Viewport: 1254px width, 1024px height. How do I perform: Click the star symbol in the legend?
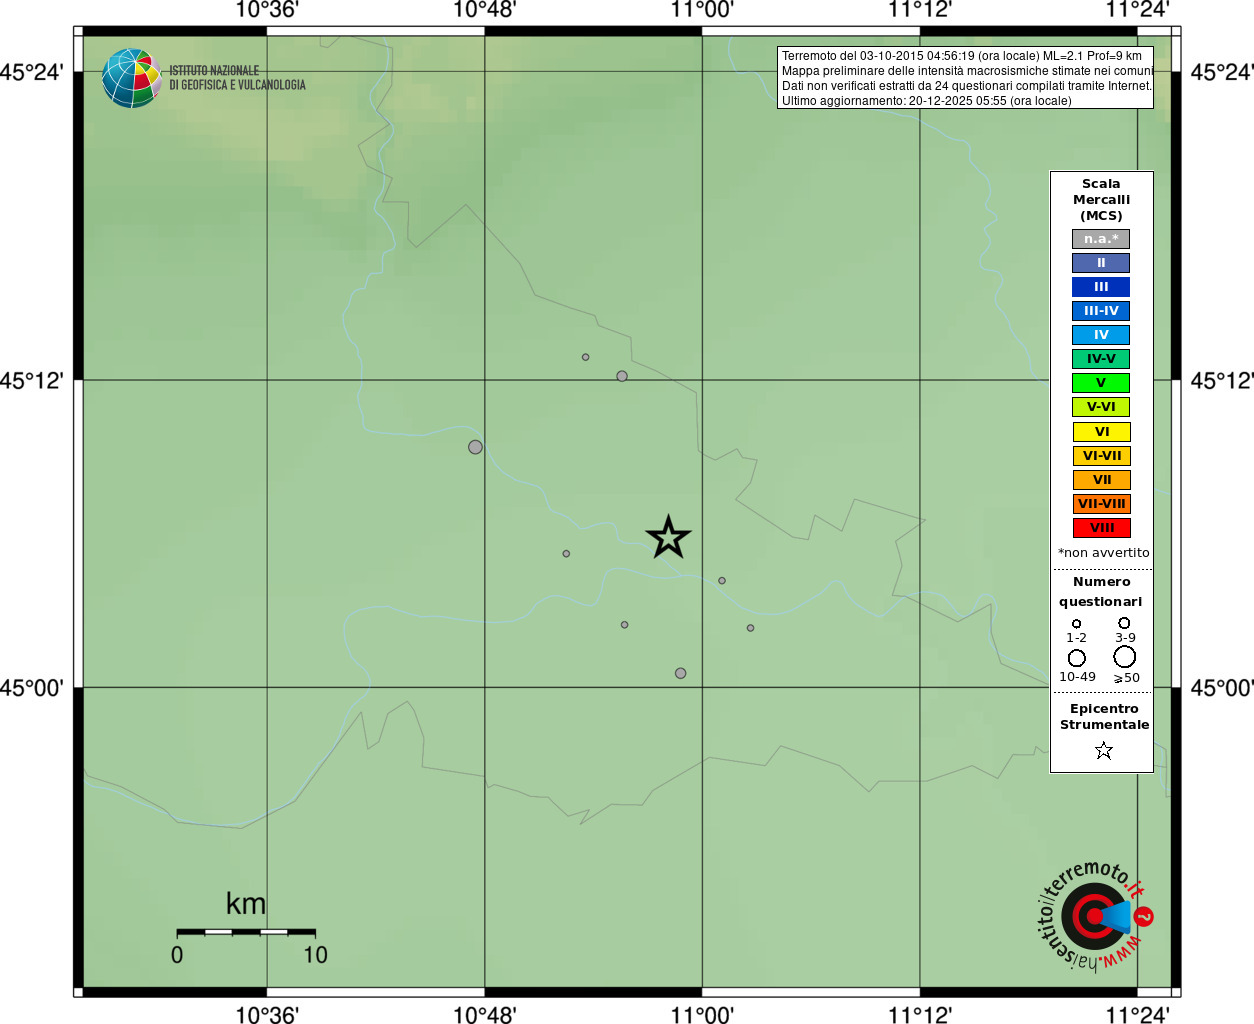[1103, 750]
